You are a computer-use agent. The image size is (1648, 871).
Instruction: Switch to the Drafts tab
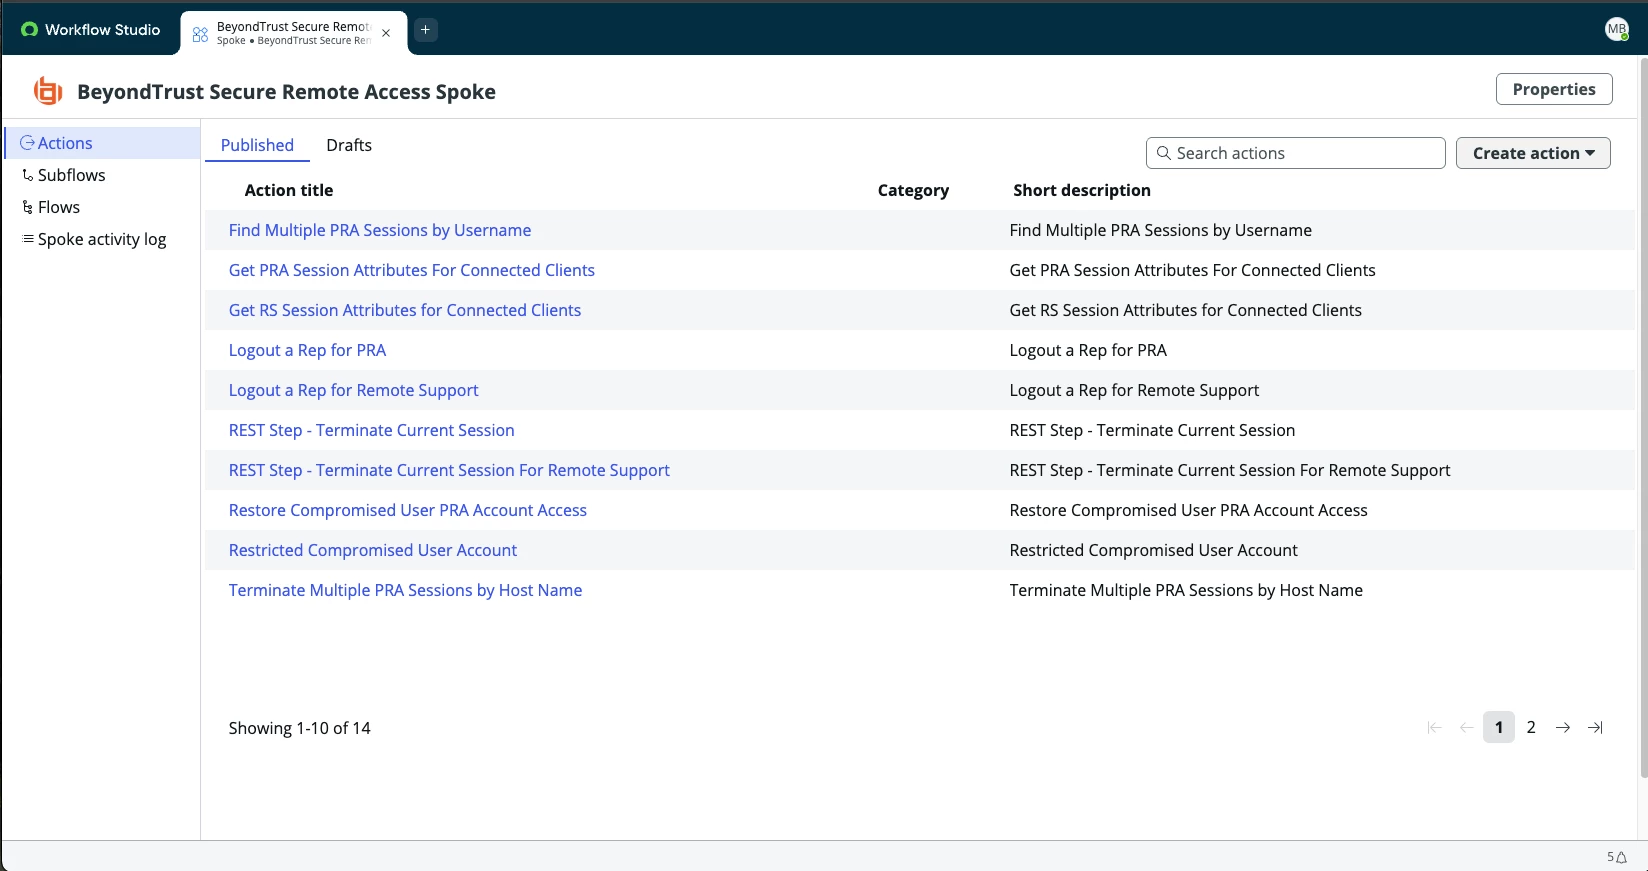[349, 145]
